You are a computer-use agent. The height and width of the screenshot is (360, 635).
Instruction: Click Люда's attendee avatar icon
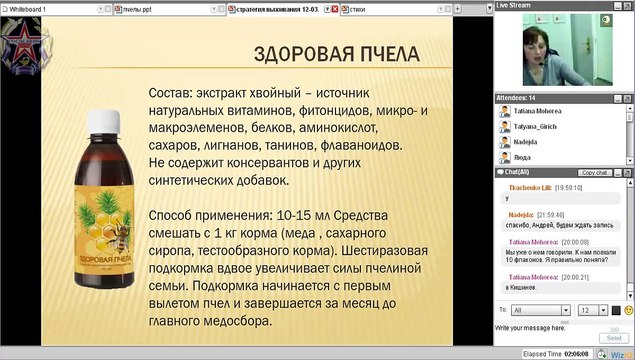505,158
